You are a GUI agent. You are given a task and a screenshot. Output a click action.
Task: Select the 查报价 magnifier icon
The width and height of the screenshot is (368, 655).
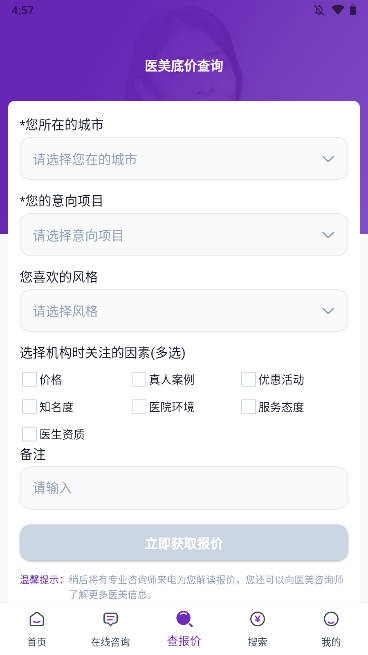tap(184, 619)
